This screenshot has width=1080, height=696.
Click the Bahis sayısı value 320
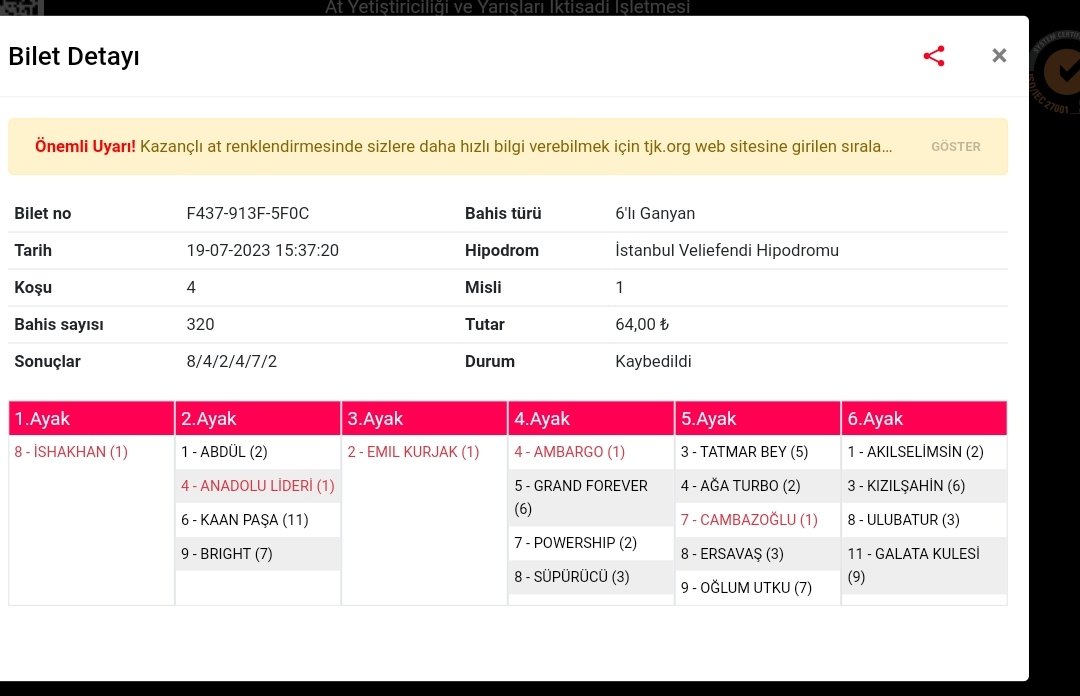coord(200,325)
